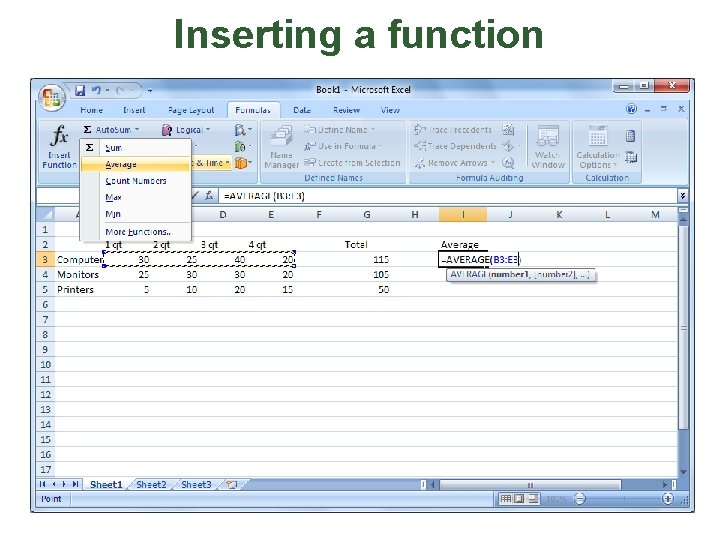
Task: Select row header 3
Action: (x=45, y=259)
